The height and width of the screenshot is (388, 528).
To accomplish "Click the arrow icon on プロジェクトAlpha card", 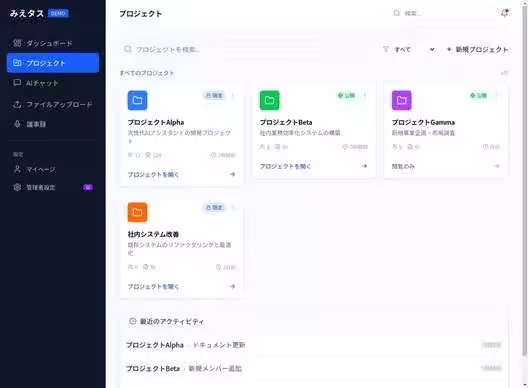I will tap(232, 174).
